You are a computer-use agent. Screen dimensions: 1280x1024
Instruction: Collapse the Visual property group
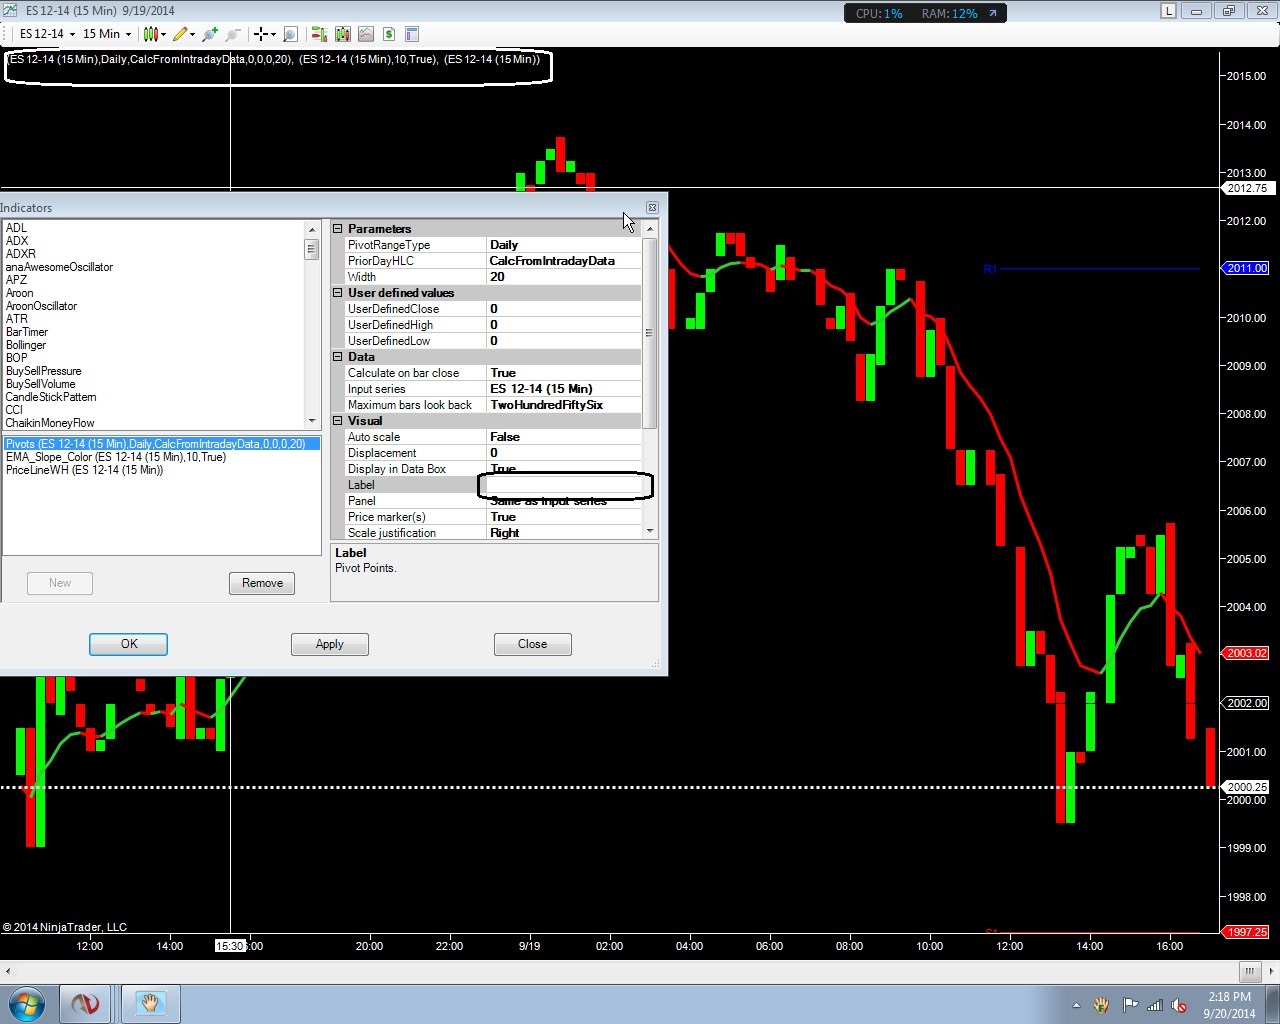337,421
